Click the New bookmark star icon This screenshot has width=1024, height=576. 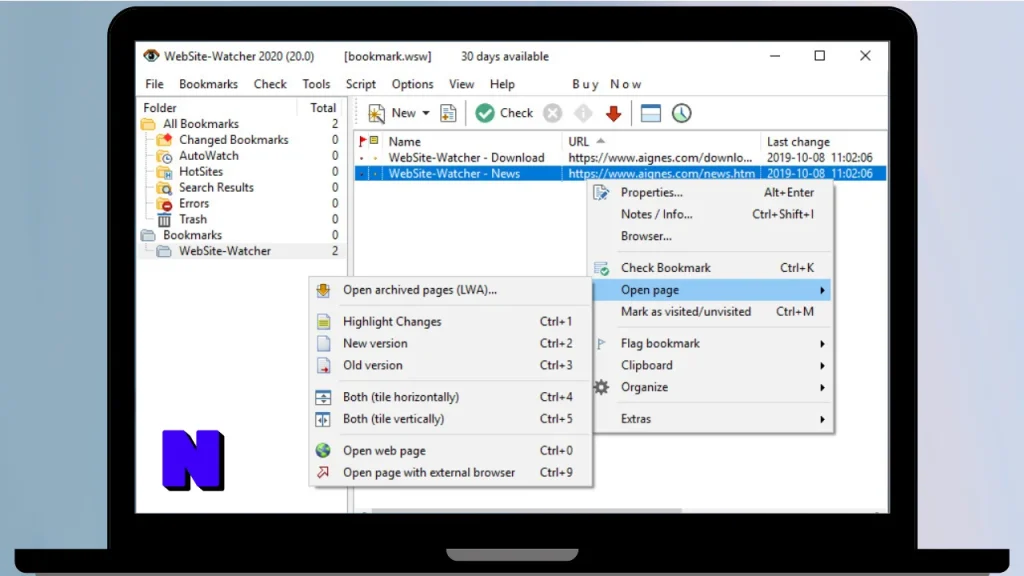coord(377,113)
